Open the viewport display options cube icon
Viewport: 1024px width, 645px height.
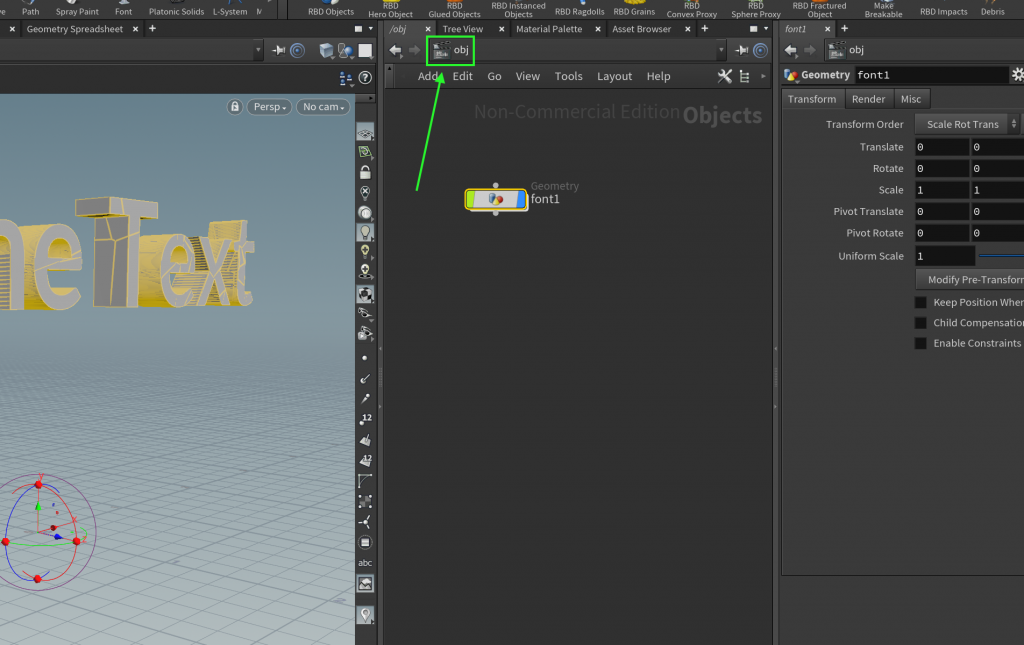click(326, 50)
